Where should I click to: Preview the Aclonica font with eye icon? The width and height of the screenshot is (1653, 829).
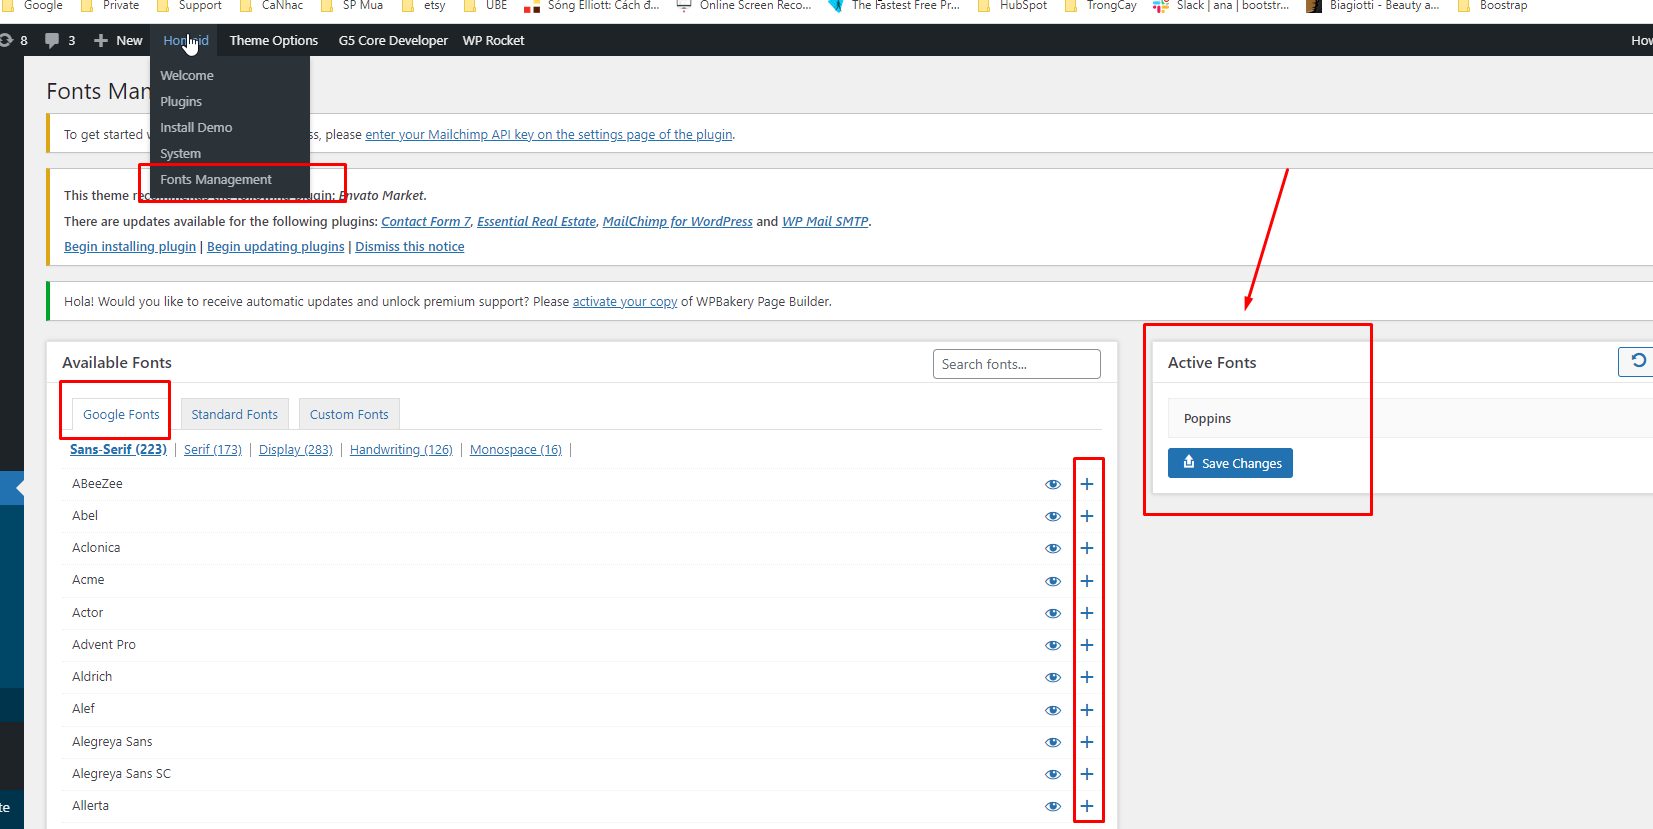(x=1053, y=548)
